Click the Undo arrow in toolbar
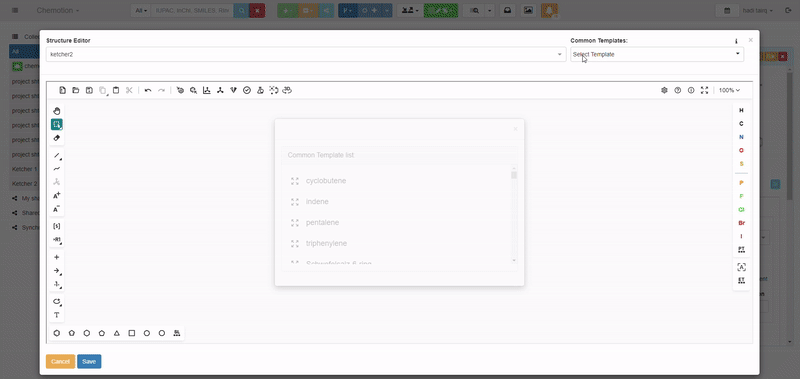800x379 pixels. click(148, 90)
